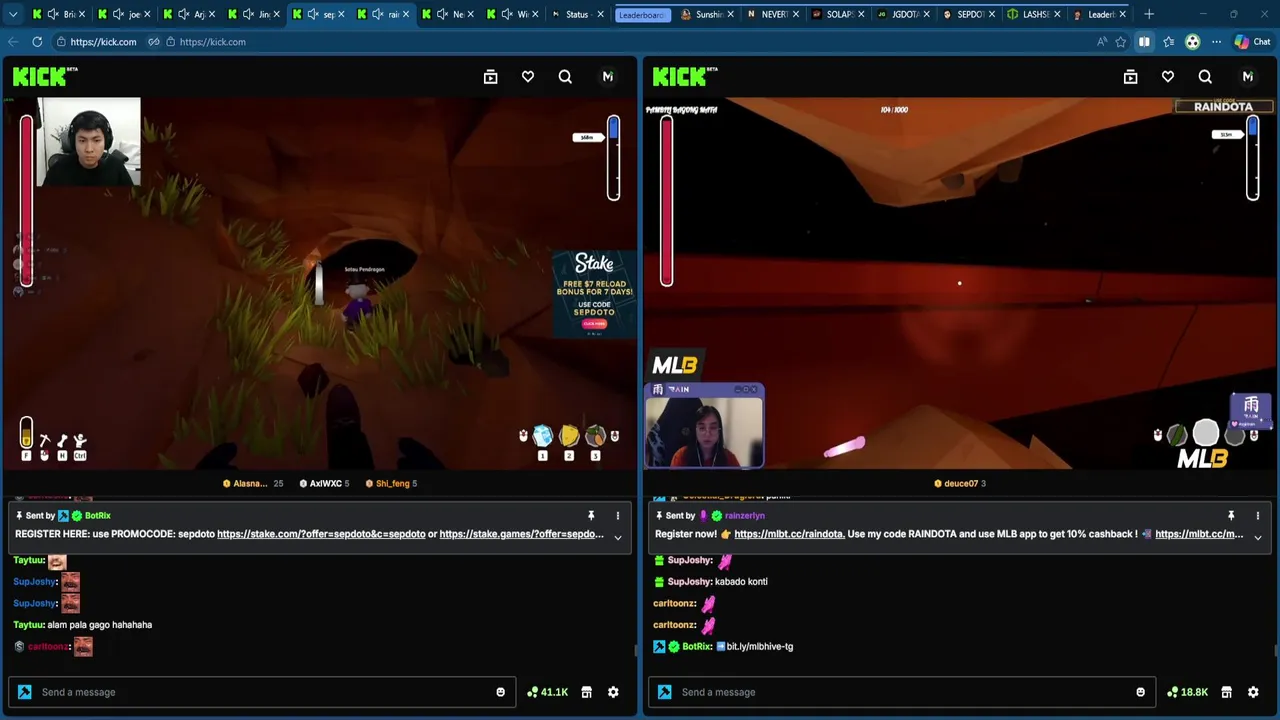Open the Favorites list icon
Screen dimensions: 1280x720
coord(1168,42)
